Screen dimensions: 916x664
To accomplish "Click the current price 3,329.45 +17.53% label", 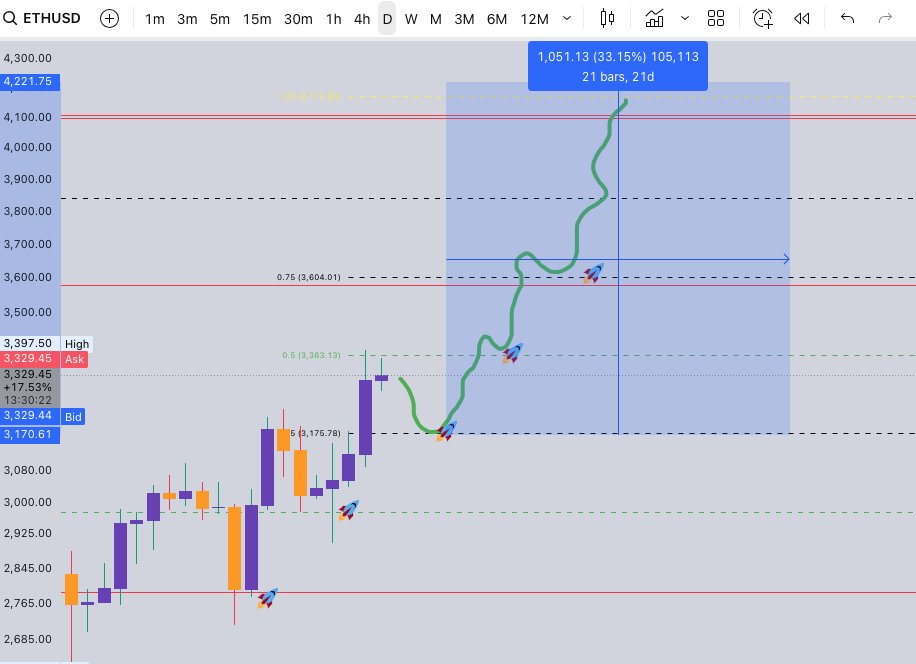I will pyautogui.click(x=30, y=387).
